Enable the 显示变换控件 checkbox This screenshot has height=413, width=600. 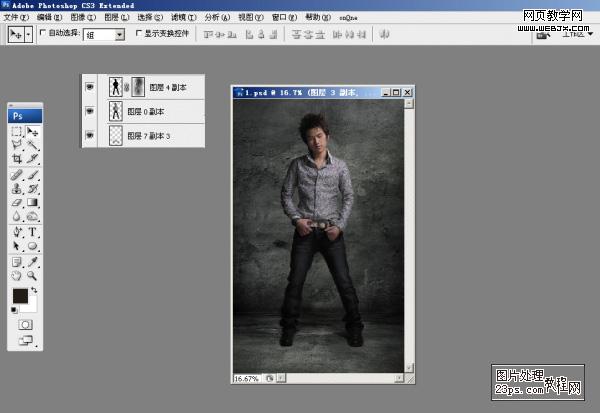(138, 34)
